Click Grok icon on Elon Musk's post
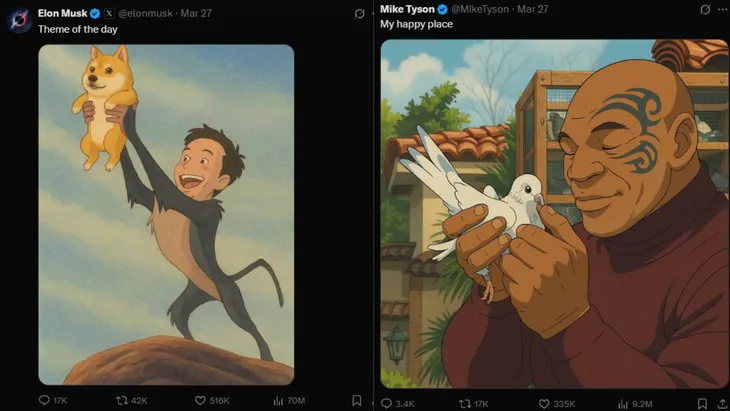730x411 pixels. coord(360,13)
